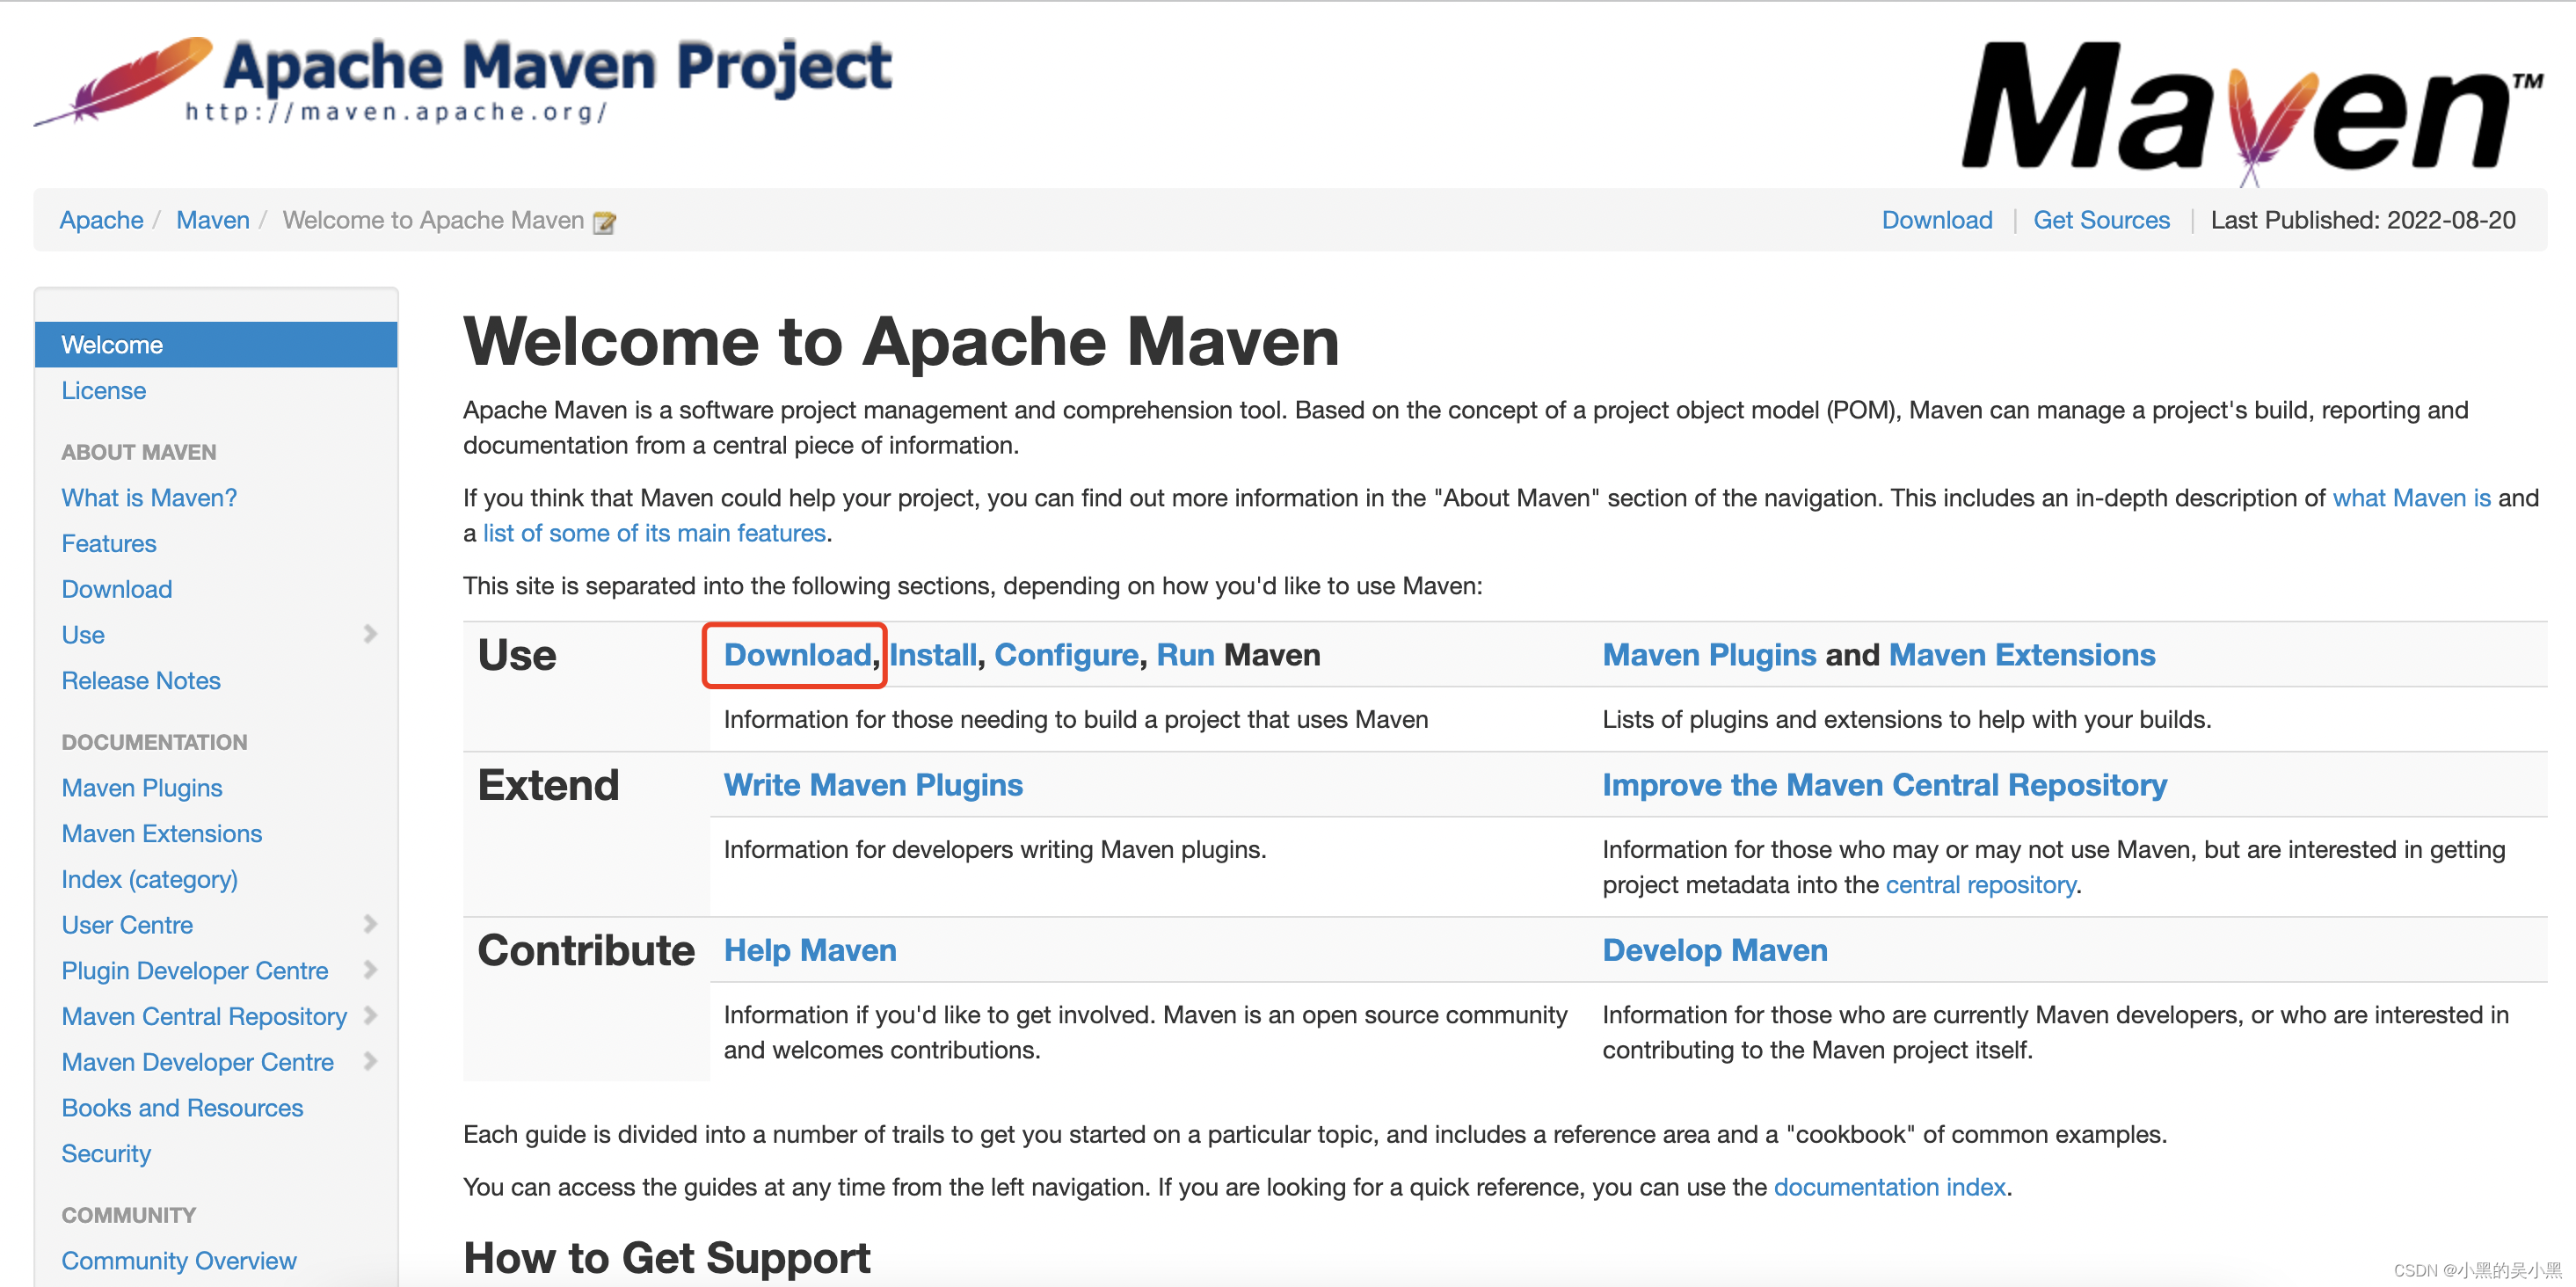Click the central repository inline link
This screenshot has height=1287, width=2576.
click(1979, 885)
